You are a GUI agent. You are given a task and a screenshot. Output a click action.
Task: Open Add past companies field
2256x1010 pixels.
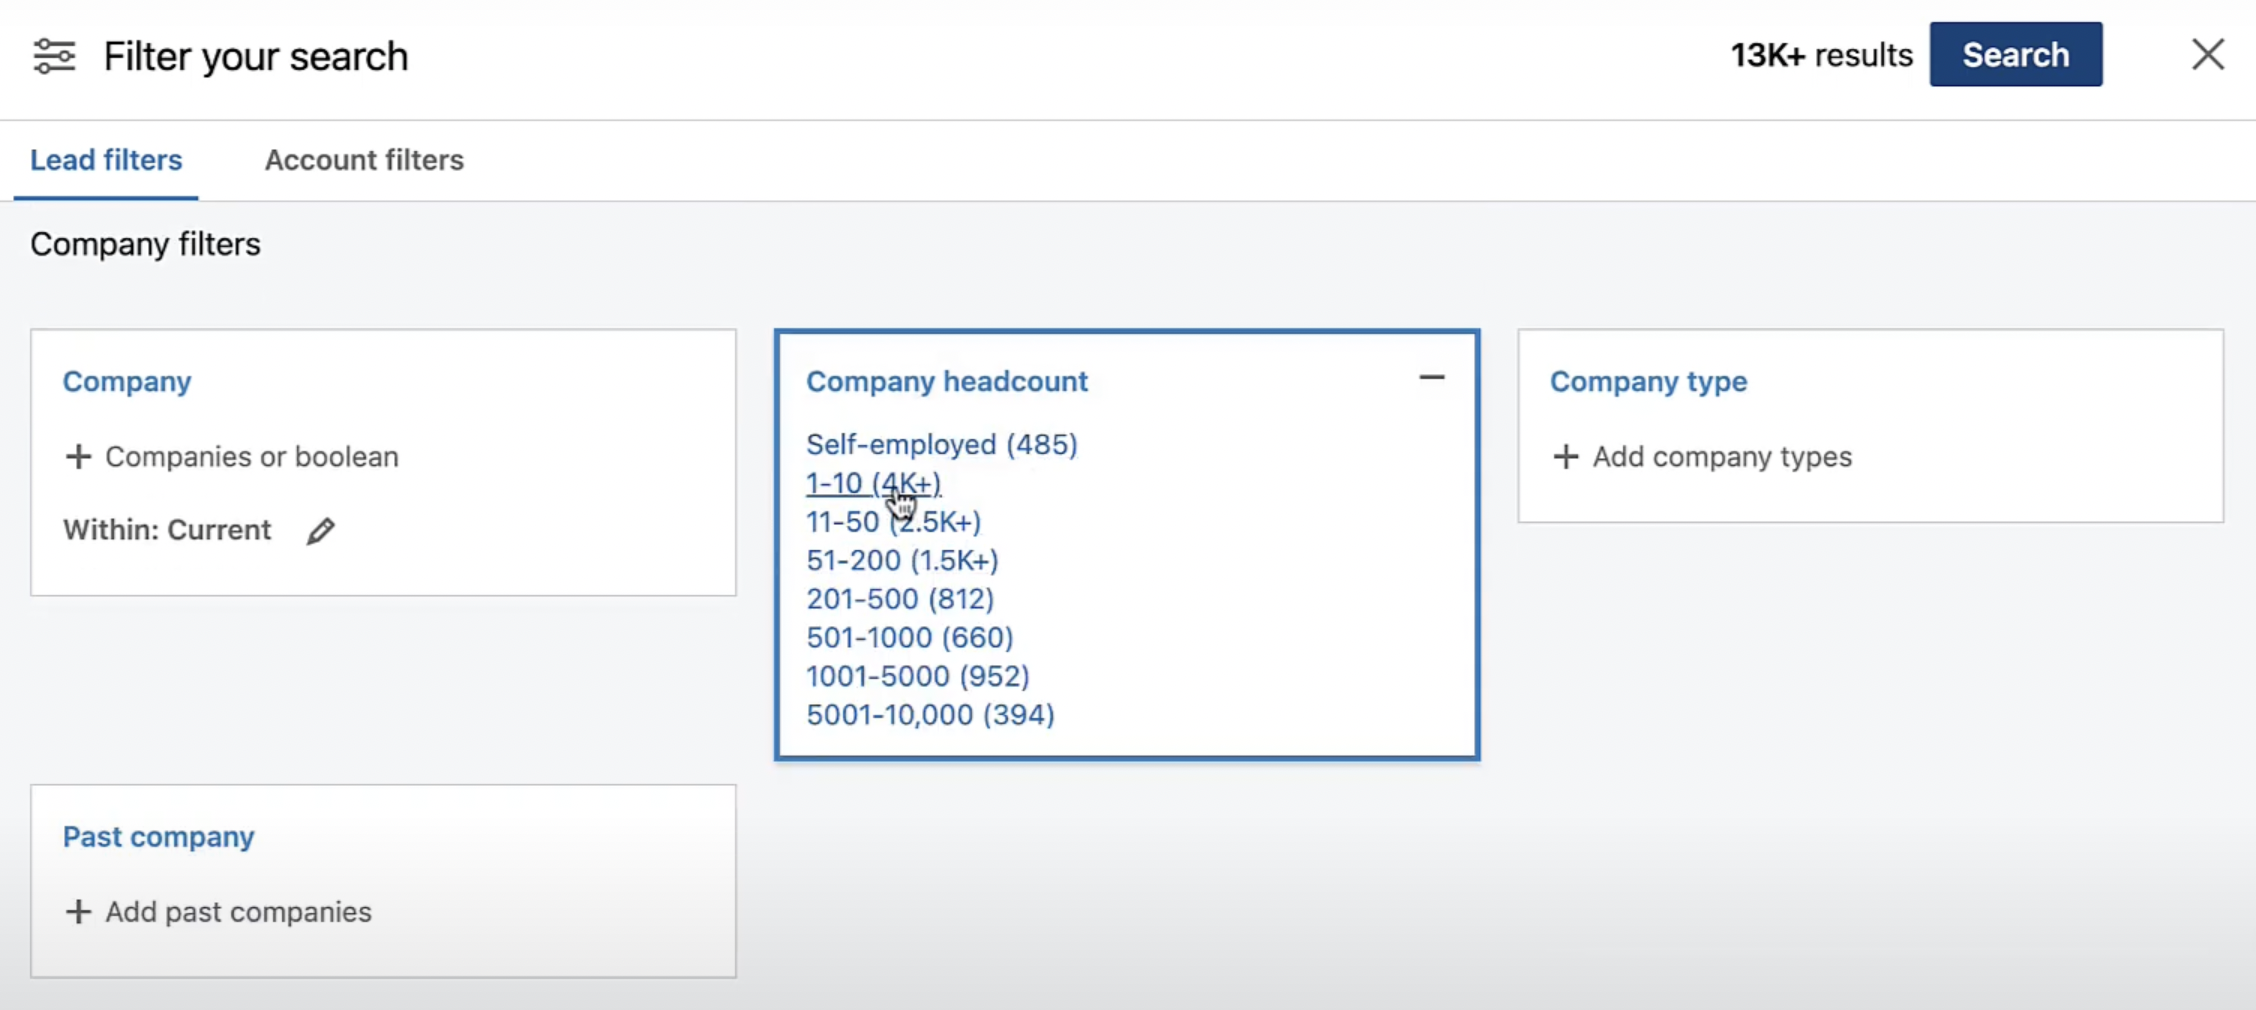(x=238, y=912)
